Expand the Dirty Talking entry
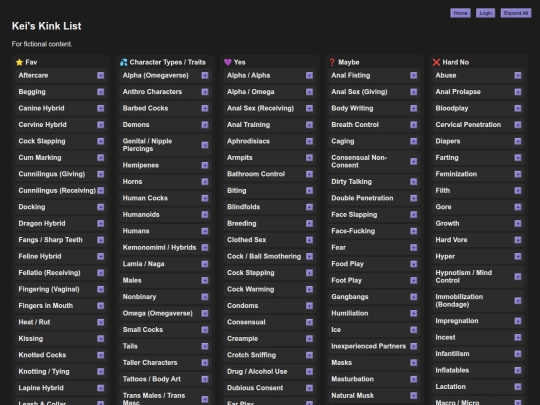 [x=414, y=182]
